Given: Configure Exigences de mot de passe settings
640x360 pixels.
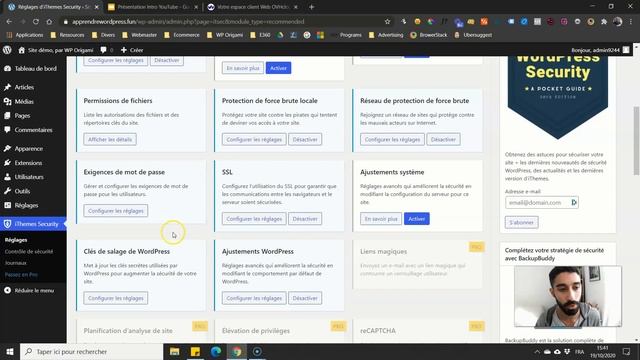Looking at the screenshot, I should click(116, 211).
